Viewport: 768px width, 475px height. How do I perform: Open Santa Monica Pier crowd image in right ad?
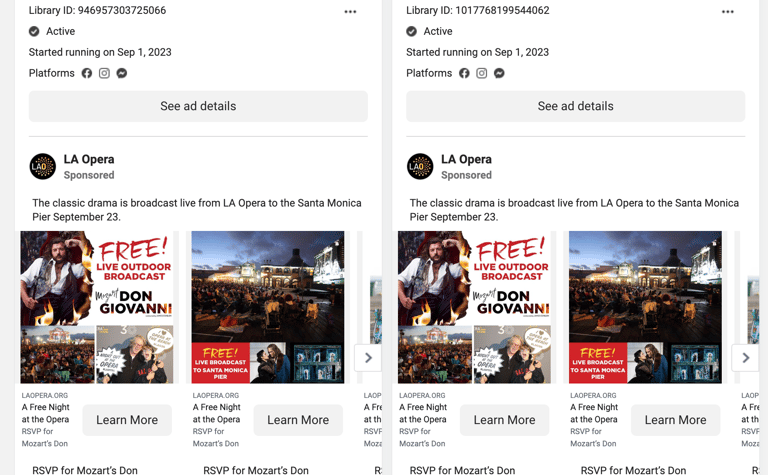coord(645,307)
